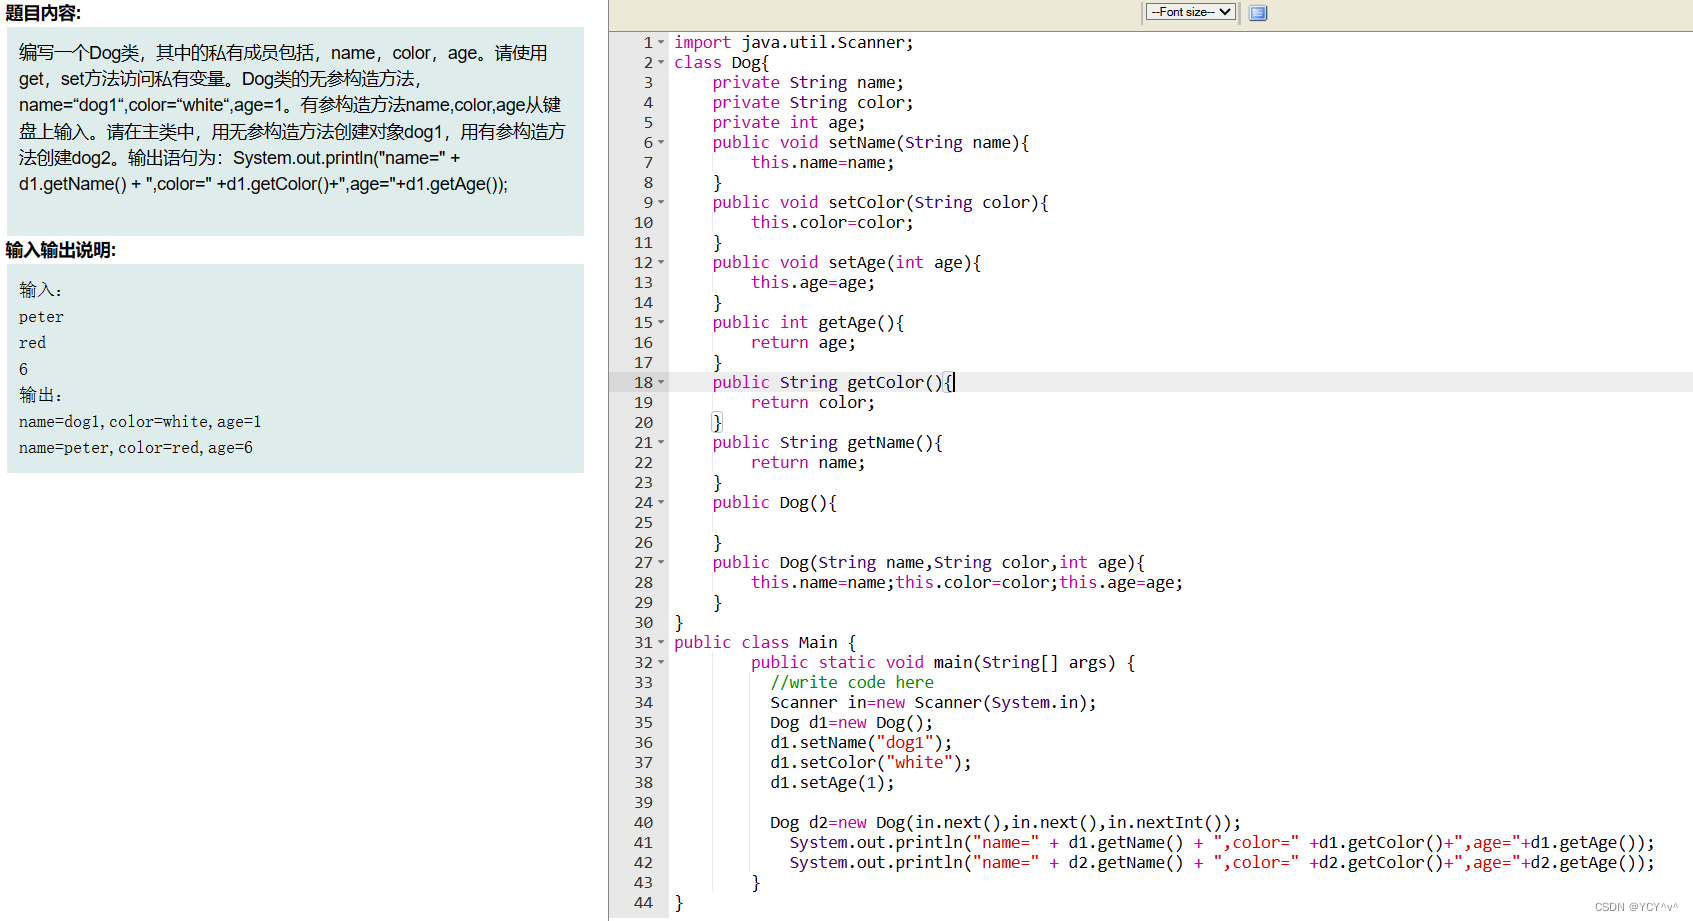The image size is (1693, 921).
Task: Click 'Scanner in=new Scanner(System.in);' line
Action: (x=933, y=702)
